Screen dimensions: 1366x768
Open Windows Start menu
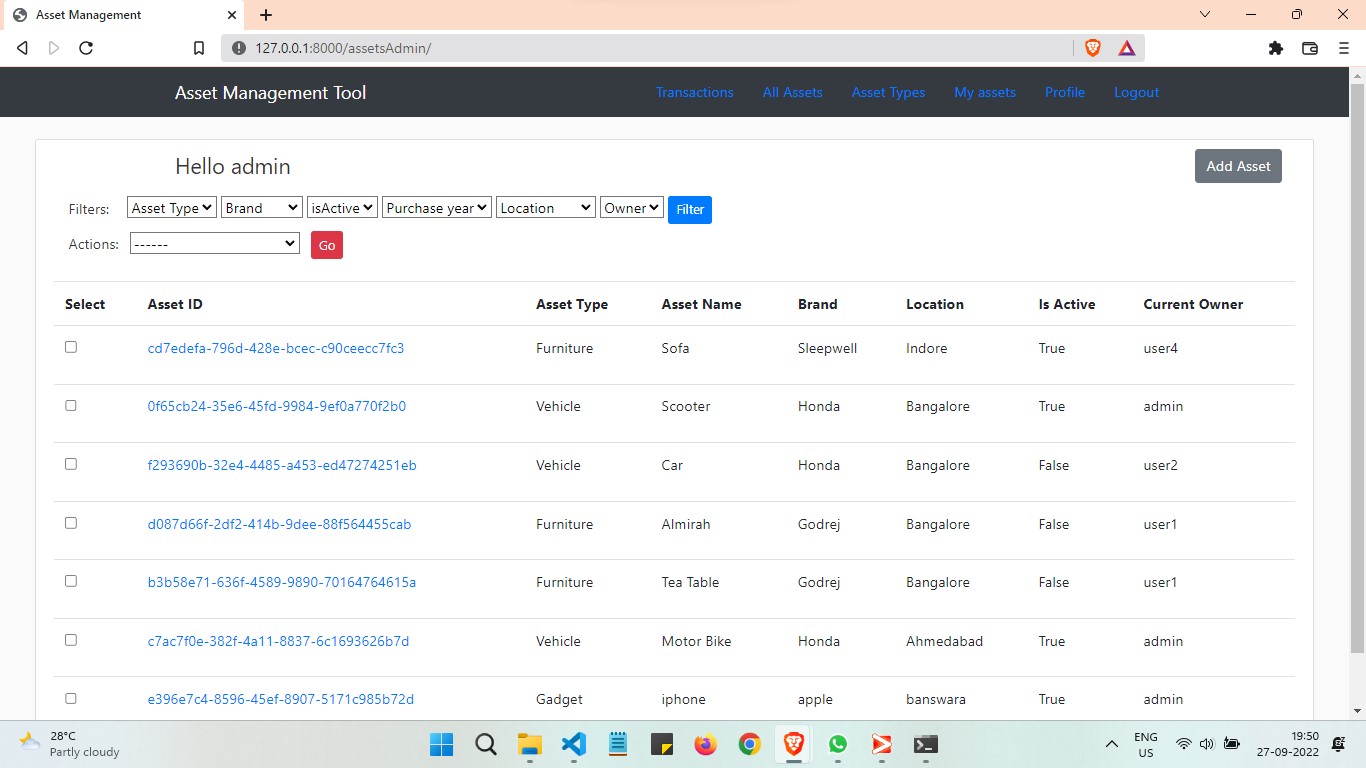click(441, 744)
